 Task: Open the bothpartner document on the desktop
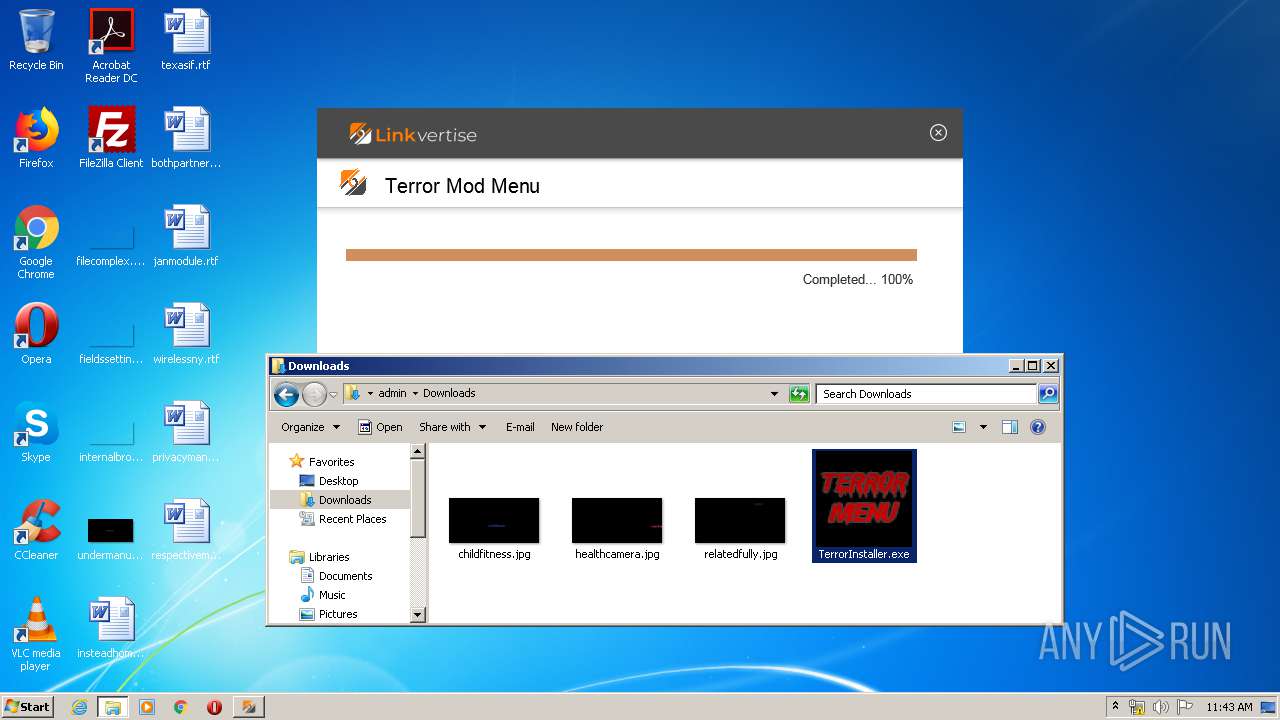[186, 138]
